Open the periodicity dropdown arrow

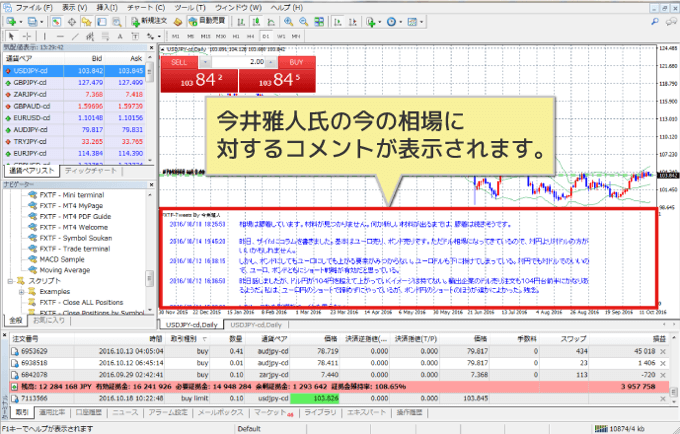pyautogui.click(x=401, y=22)
